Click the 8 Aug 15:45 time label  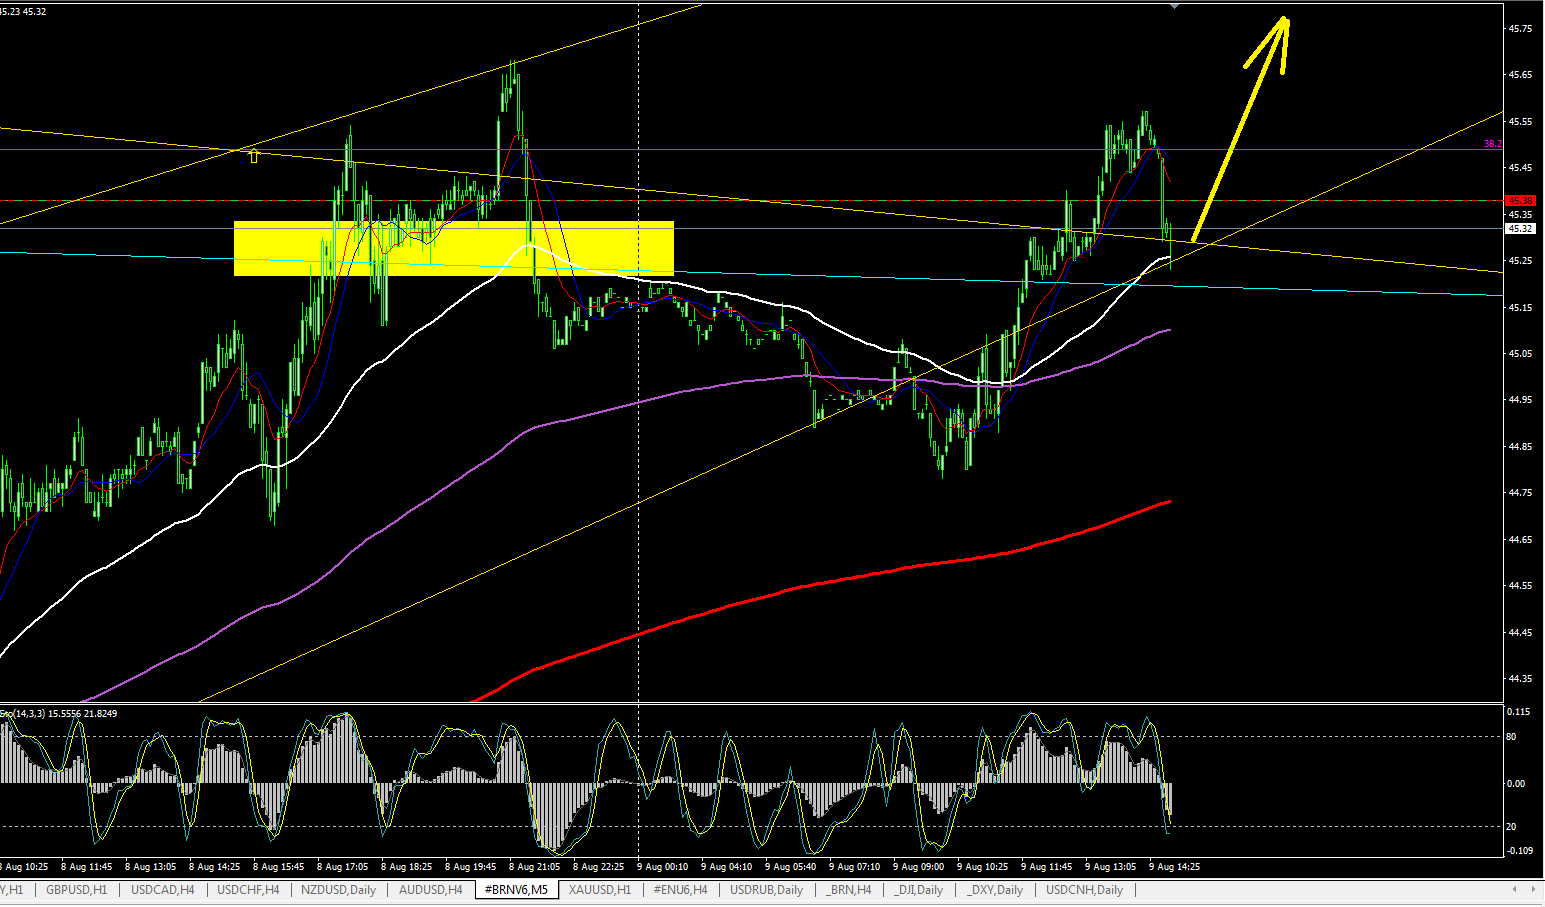(278, 867)
